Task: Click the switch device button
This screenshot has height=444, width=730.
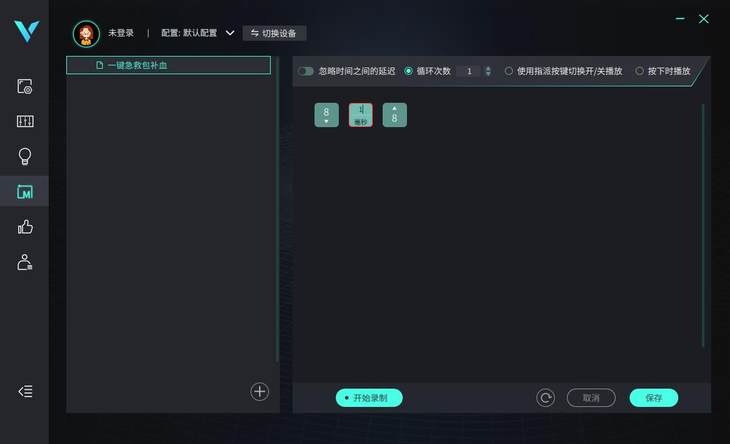Action: 274,33
